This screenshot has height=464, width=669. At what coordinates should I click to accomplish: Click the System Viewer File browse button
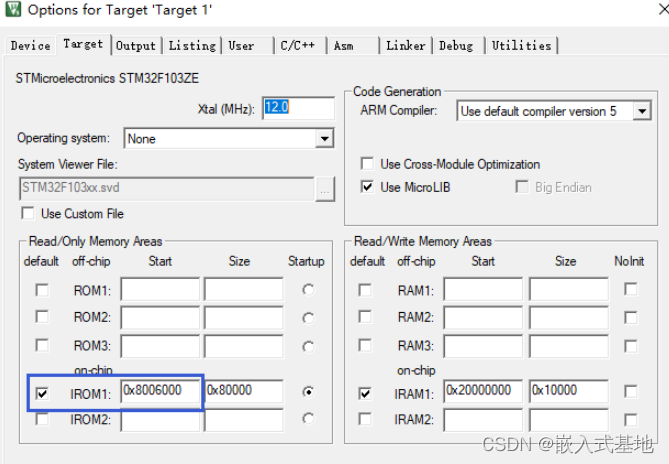(324, 187)
